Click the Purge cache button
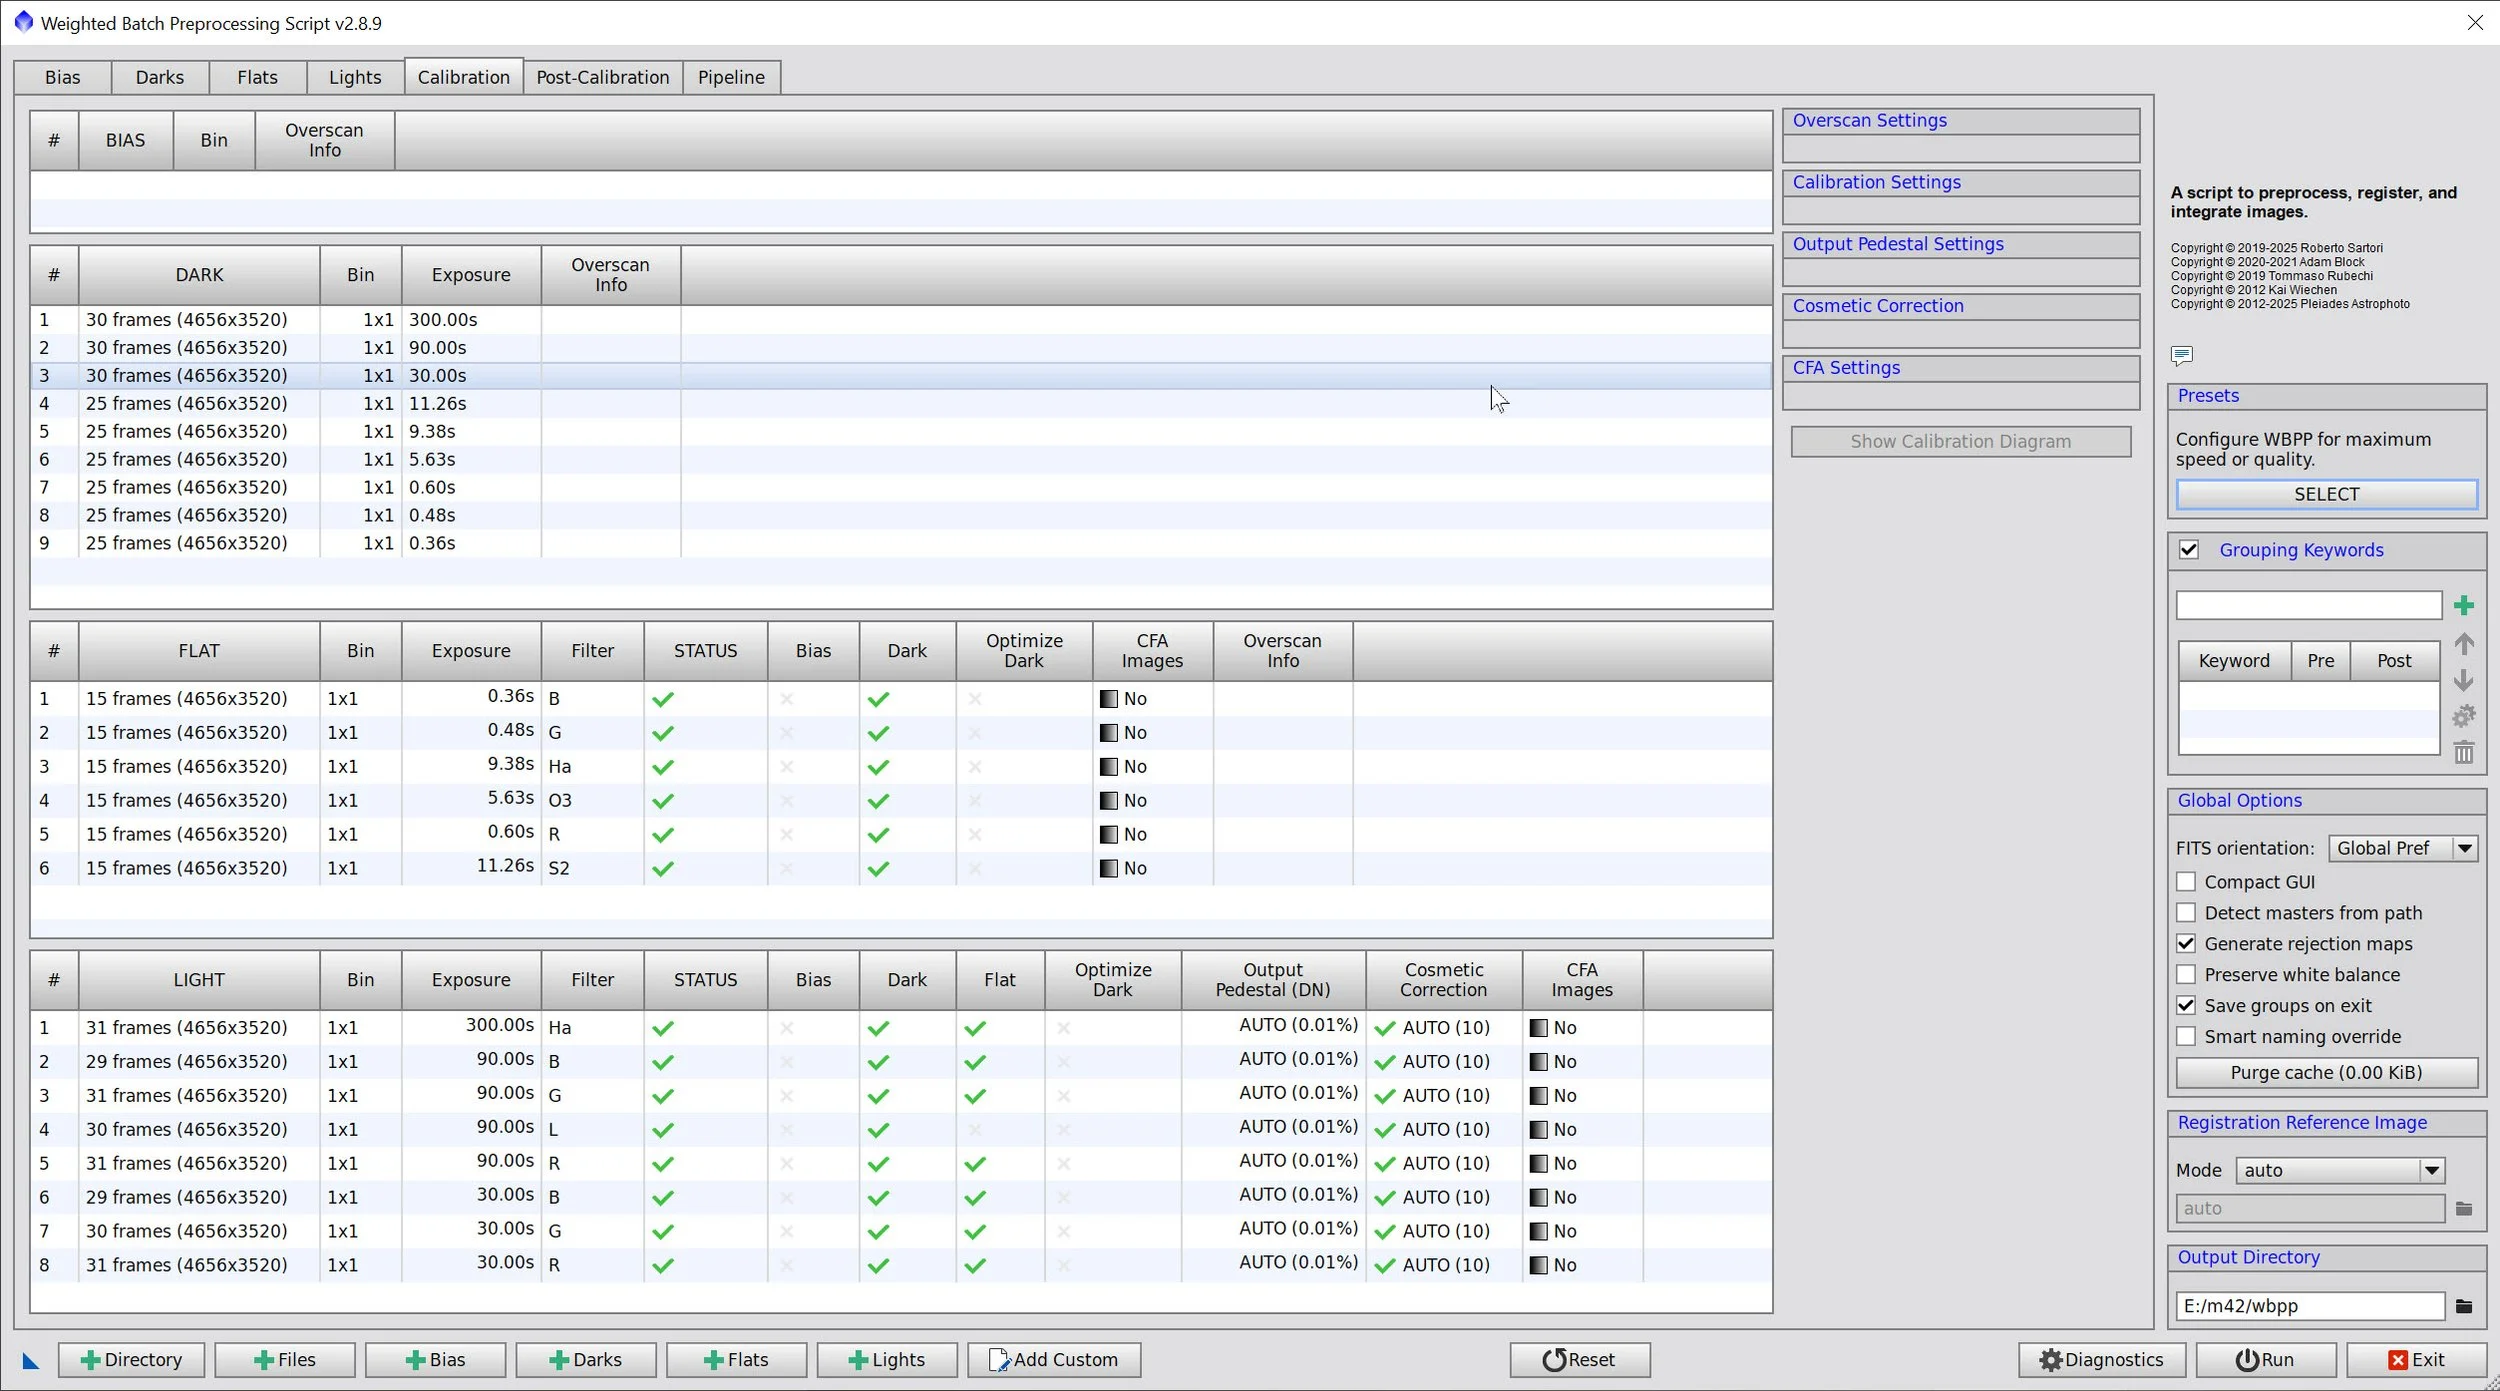 2325,1072
